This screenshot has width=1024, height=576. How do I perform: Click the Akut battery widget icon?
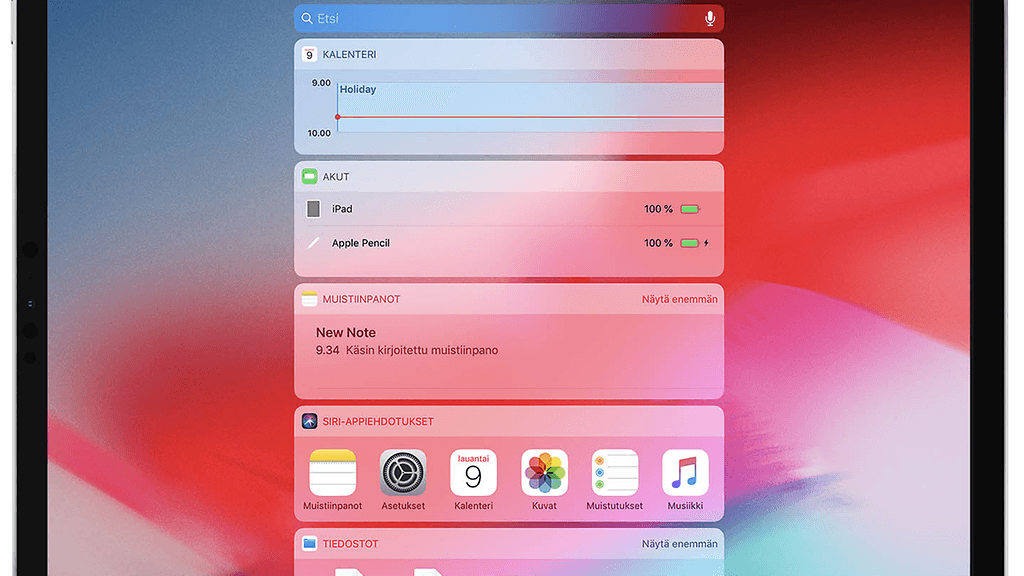[309, 177]
